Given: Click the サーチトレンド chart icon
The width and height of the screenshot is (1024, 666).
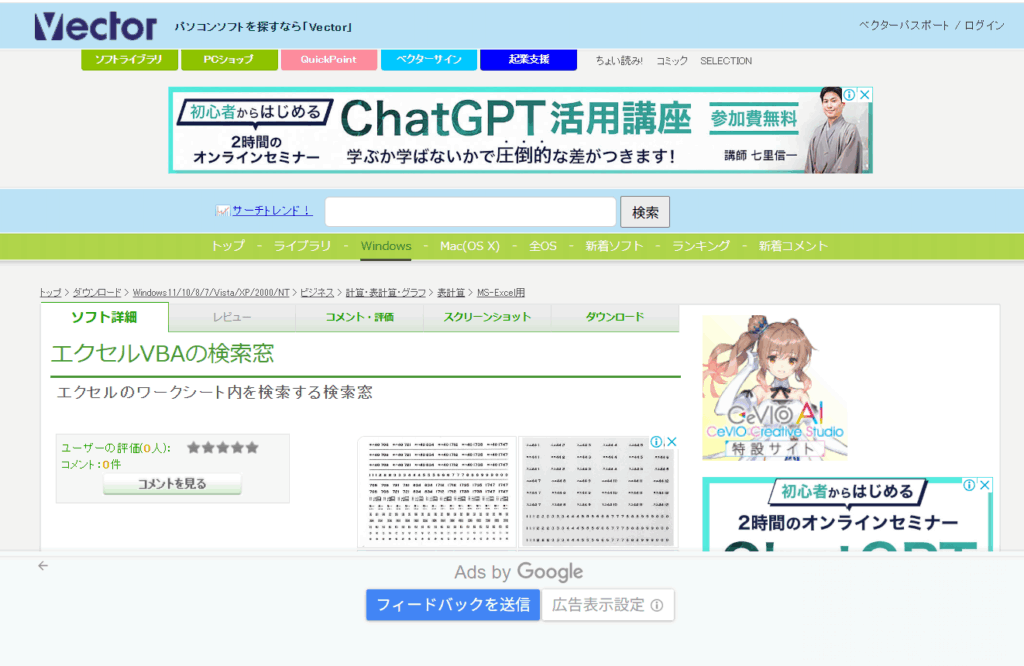Looking at the screenshot, I should 223,211.
